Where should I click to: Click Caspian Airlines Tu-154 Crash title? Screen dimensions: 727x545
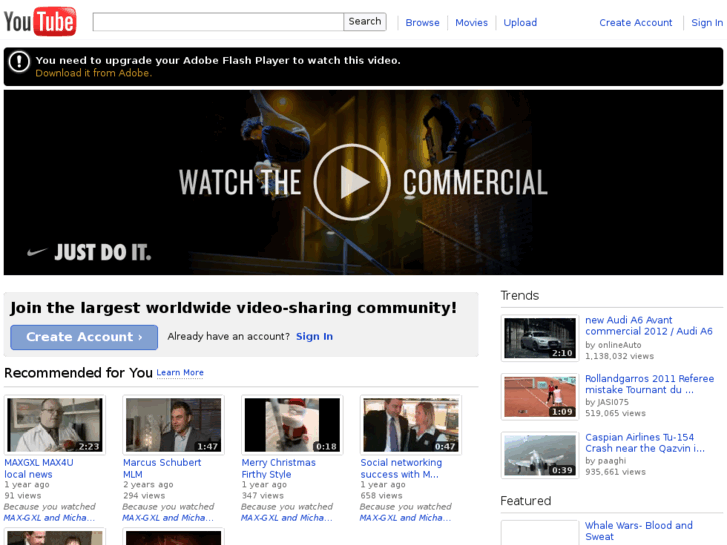(x=645, y=443)
